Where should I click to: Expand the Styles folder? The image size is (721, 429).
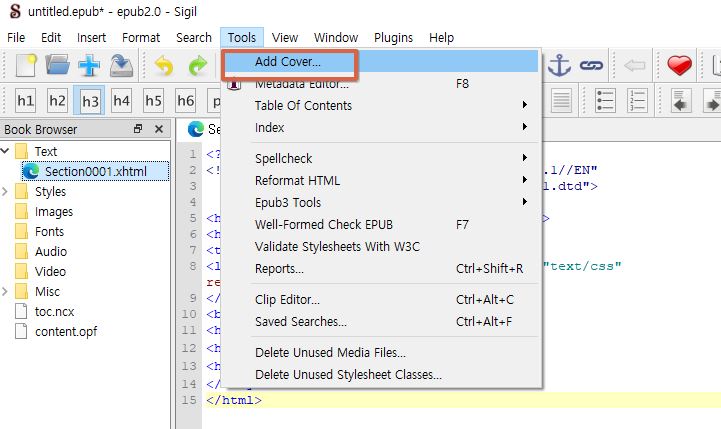[5, 191]
